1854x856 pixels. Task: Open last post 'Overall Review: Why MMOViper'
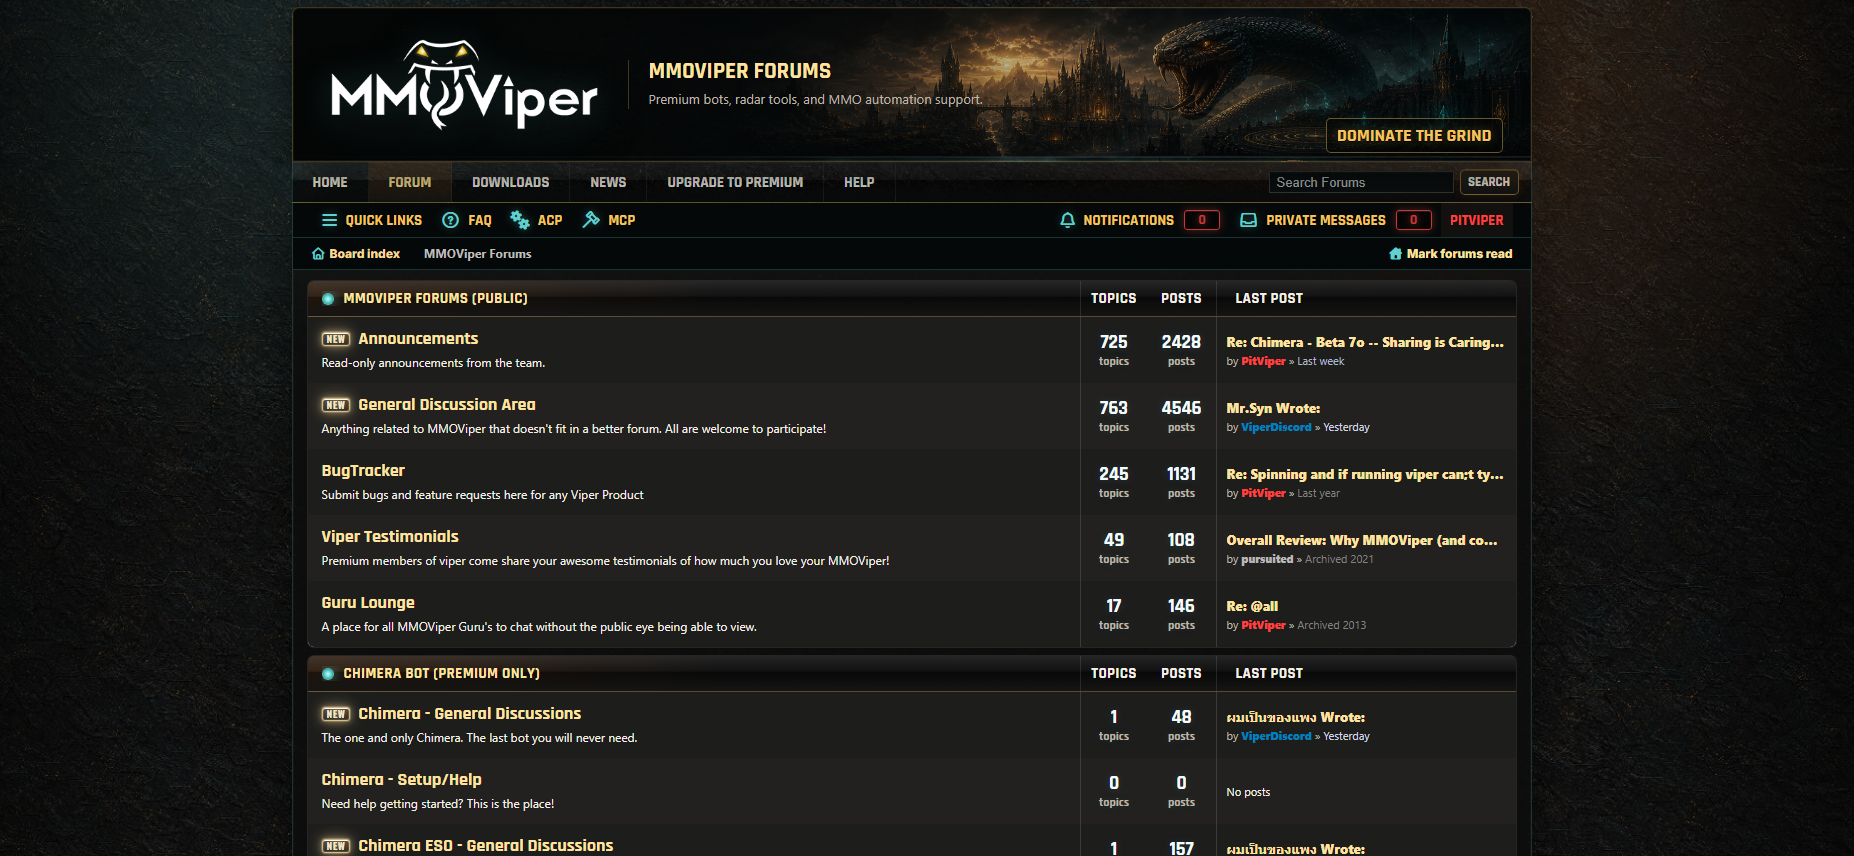(1362, 540)
